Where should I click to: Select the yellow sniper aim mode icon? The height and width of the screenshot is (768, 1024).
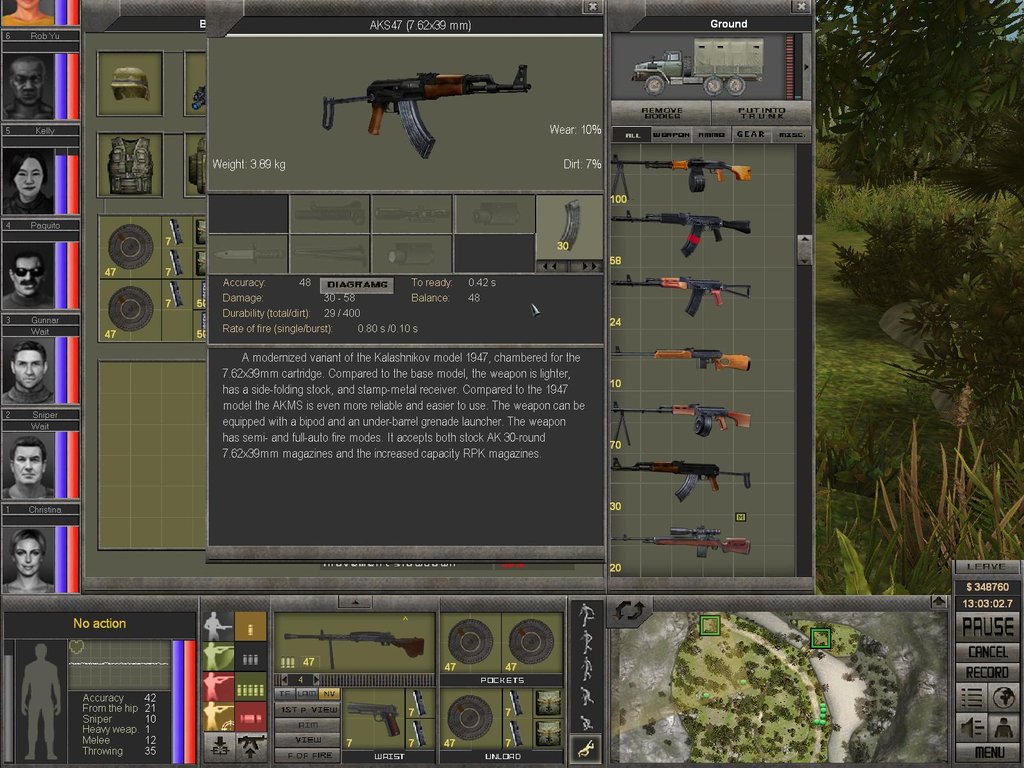(x=218, y=716)
